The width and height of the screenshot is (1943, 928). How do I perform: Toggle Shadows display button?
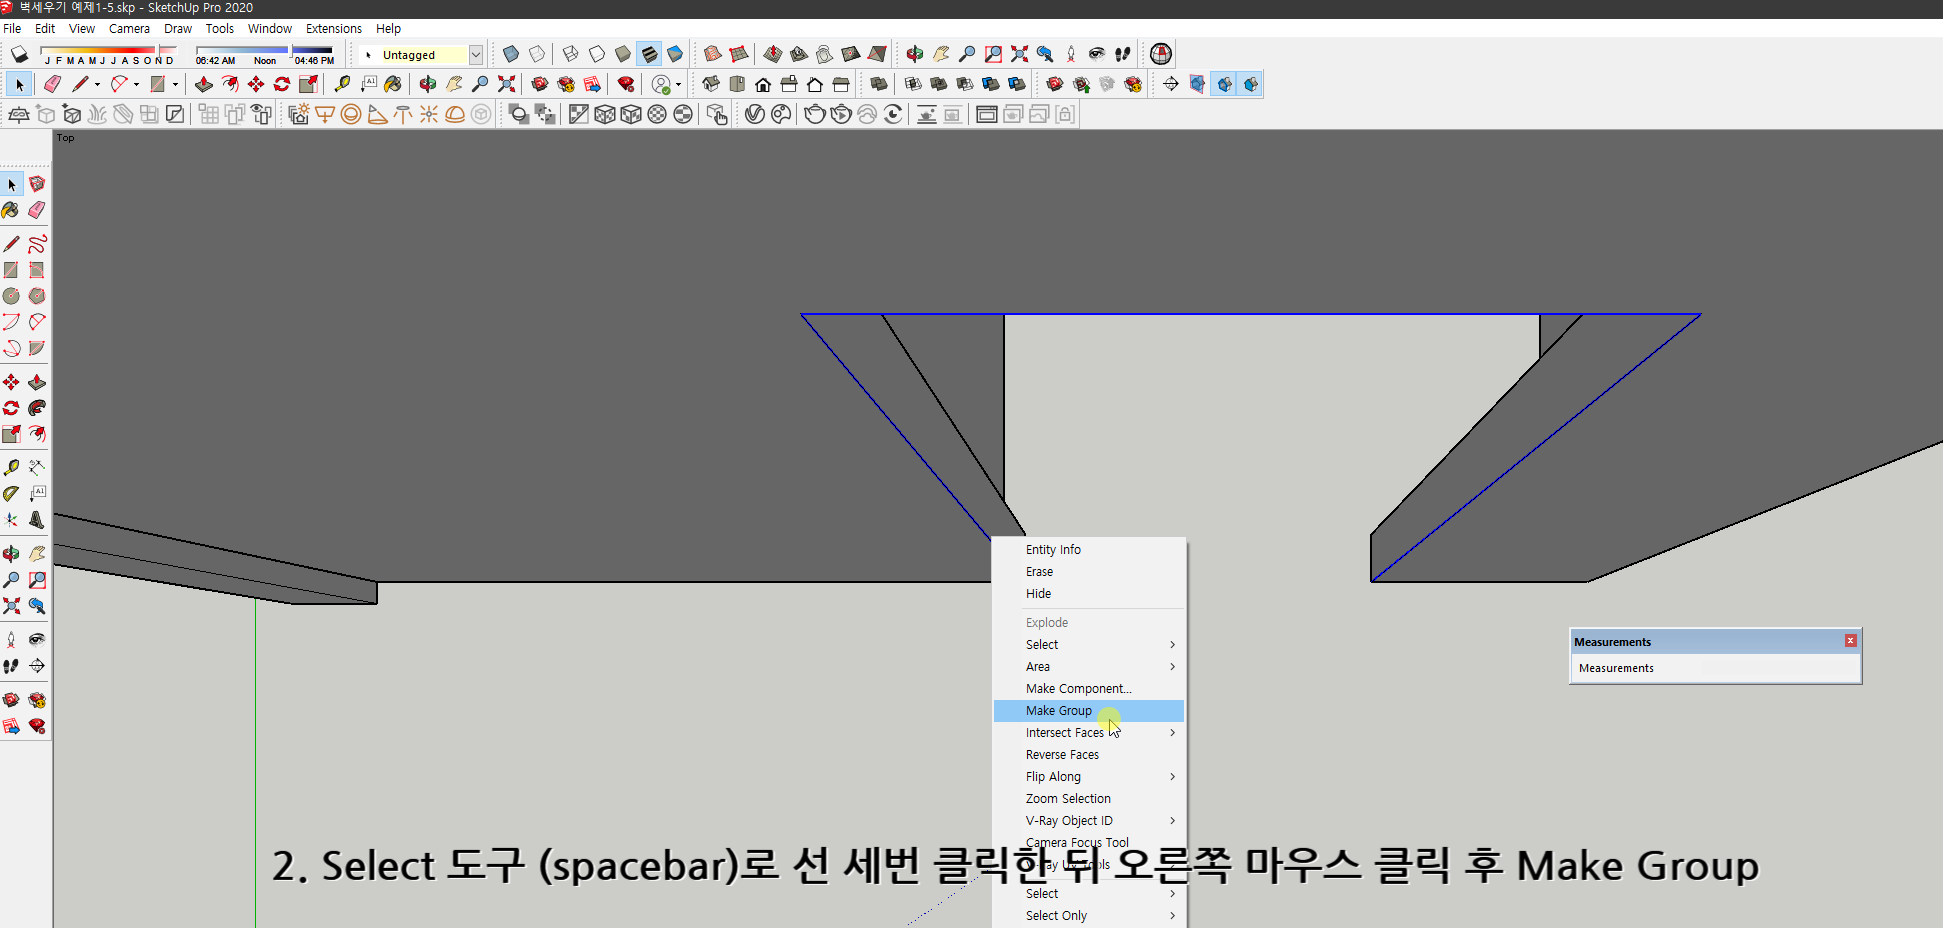19,54
